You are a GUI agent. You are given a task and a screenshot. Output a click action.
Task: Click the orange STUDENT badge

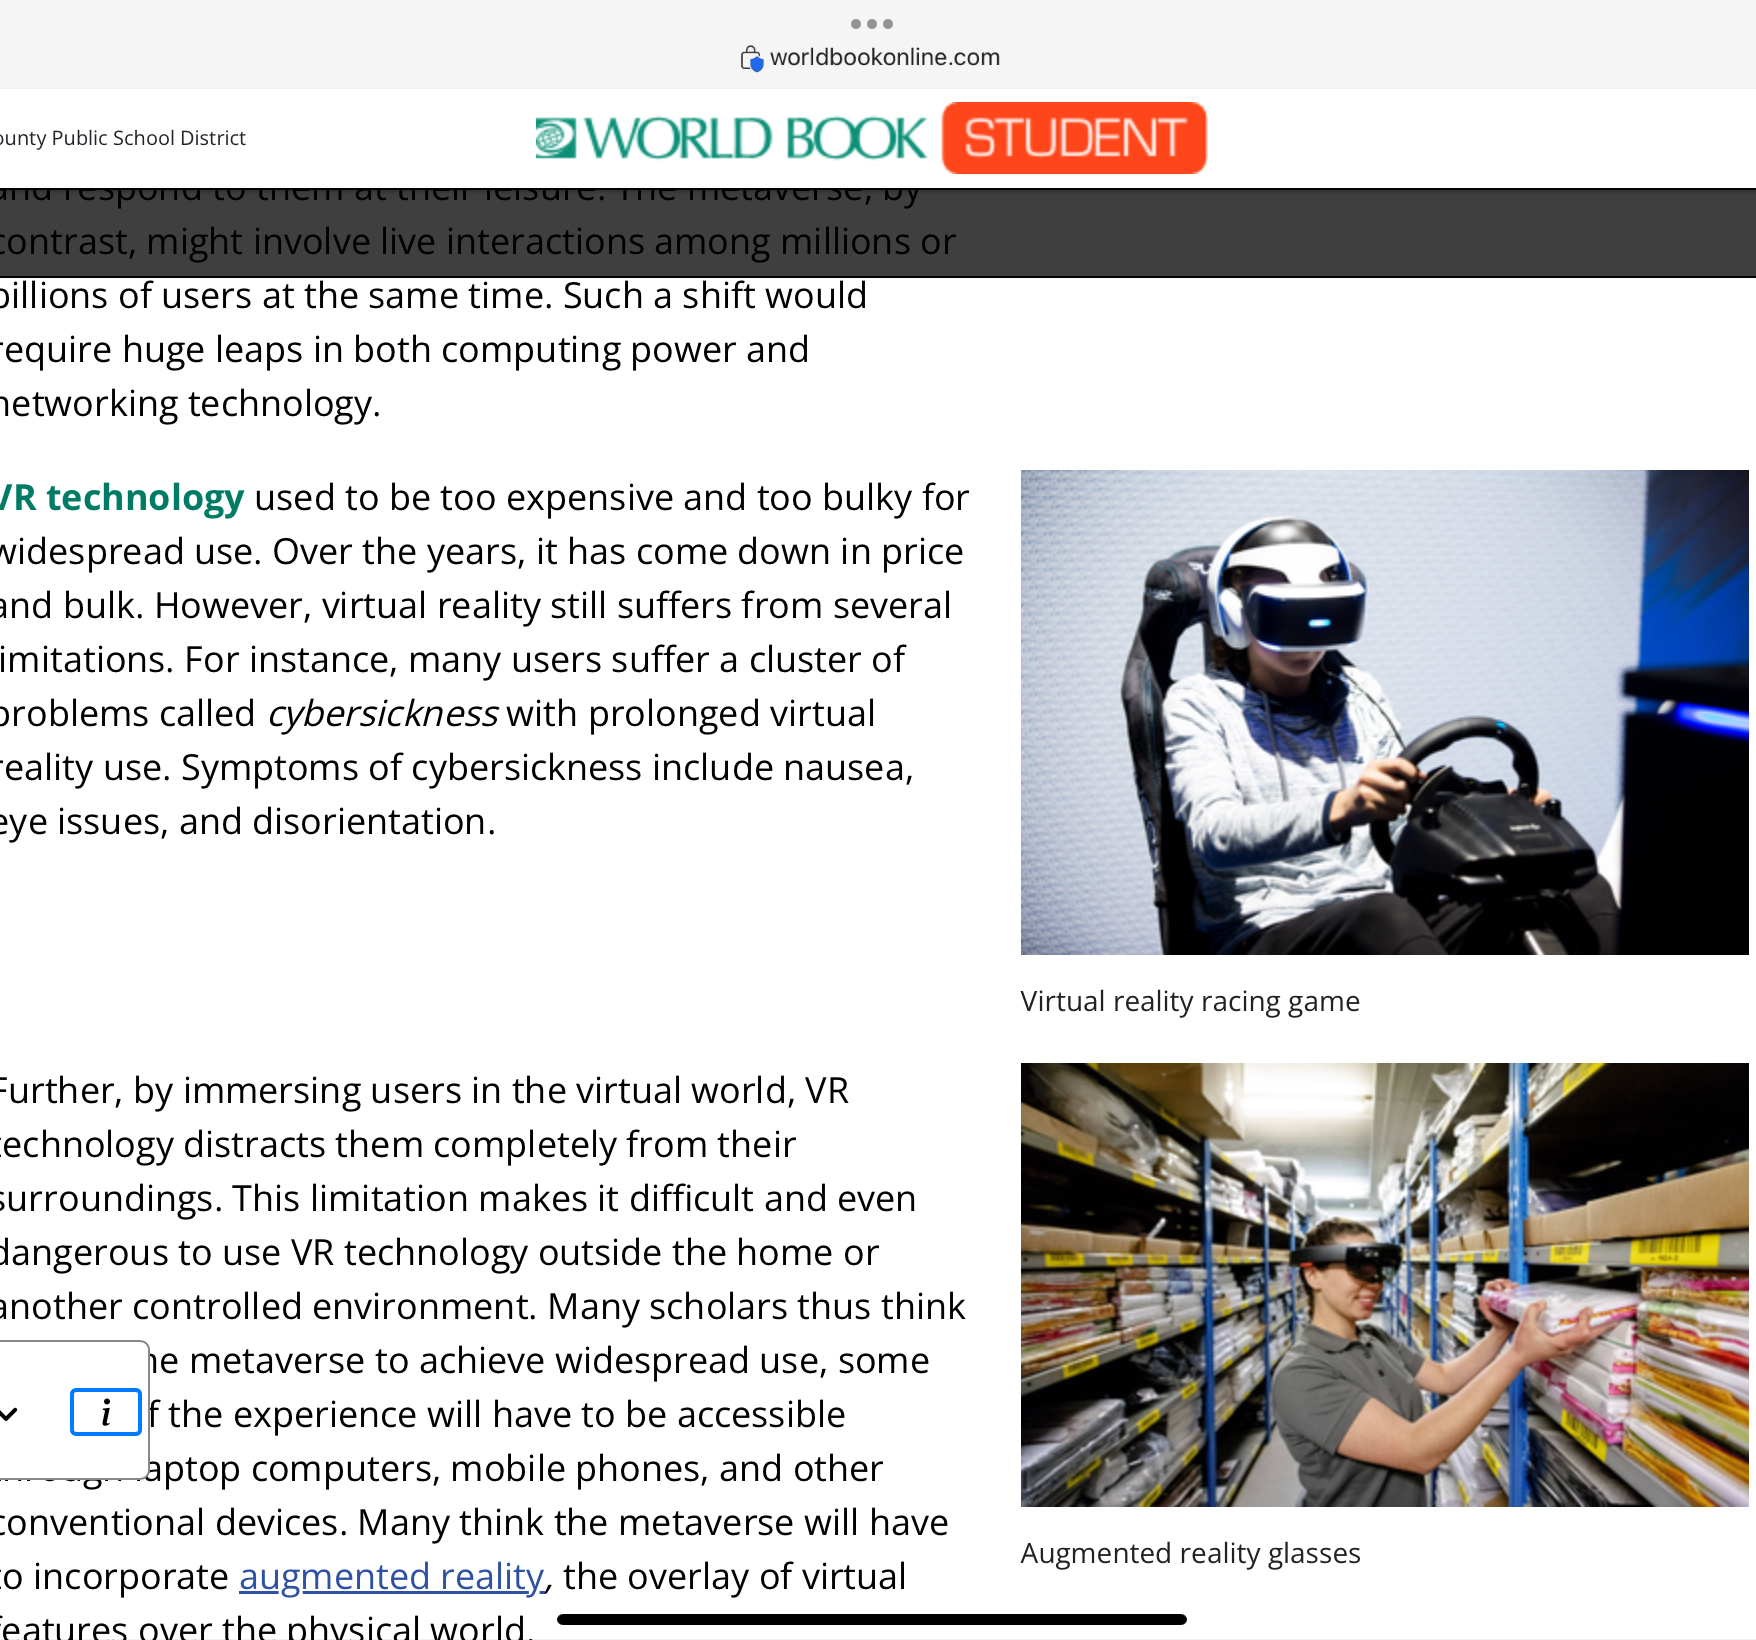pyautogui.click(x=1073, y=138)
